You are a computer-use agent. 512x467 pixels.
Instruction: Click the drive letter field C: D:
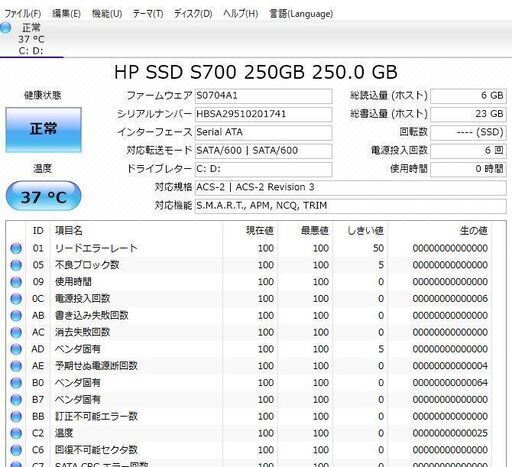pyautogui.click(x=263, y=169)
